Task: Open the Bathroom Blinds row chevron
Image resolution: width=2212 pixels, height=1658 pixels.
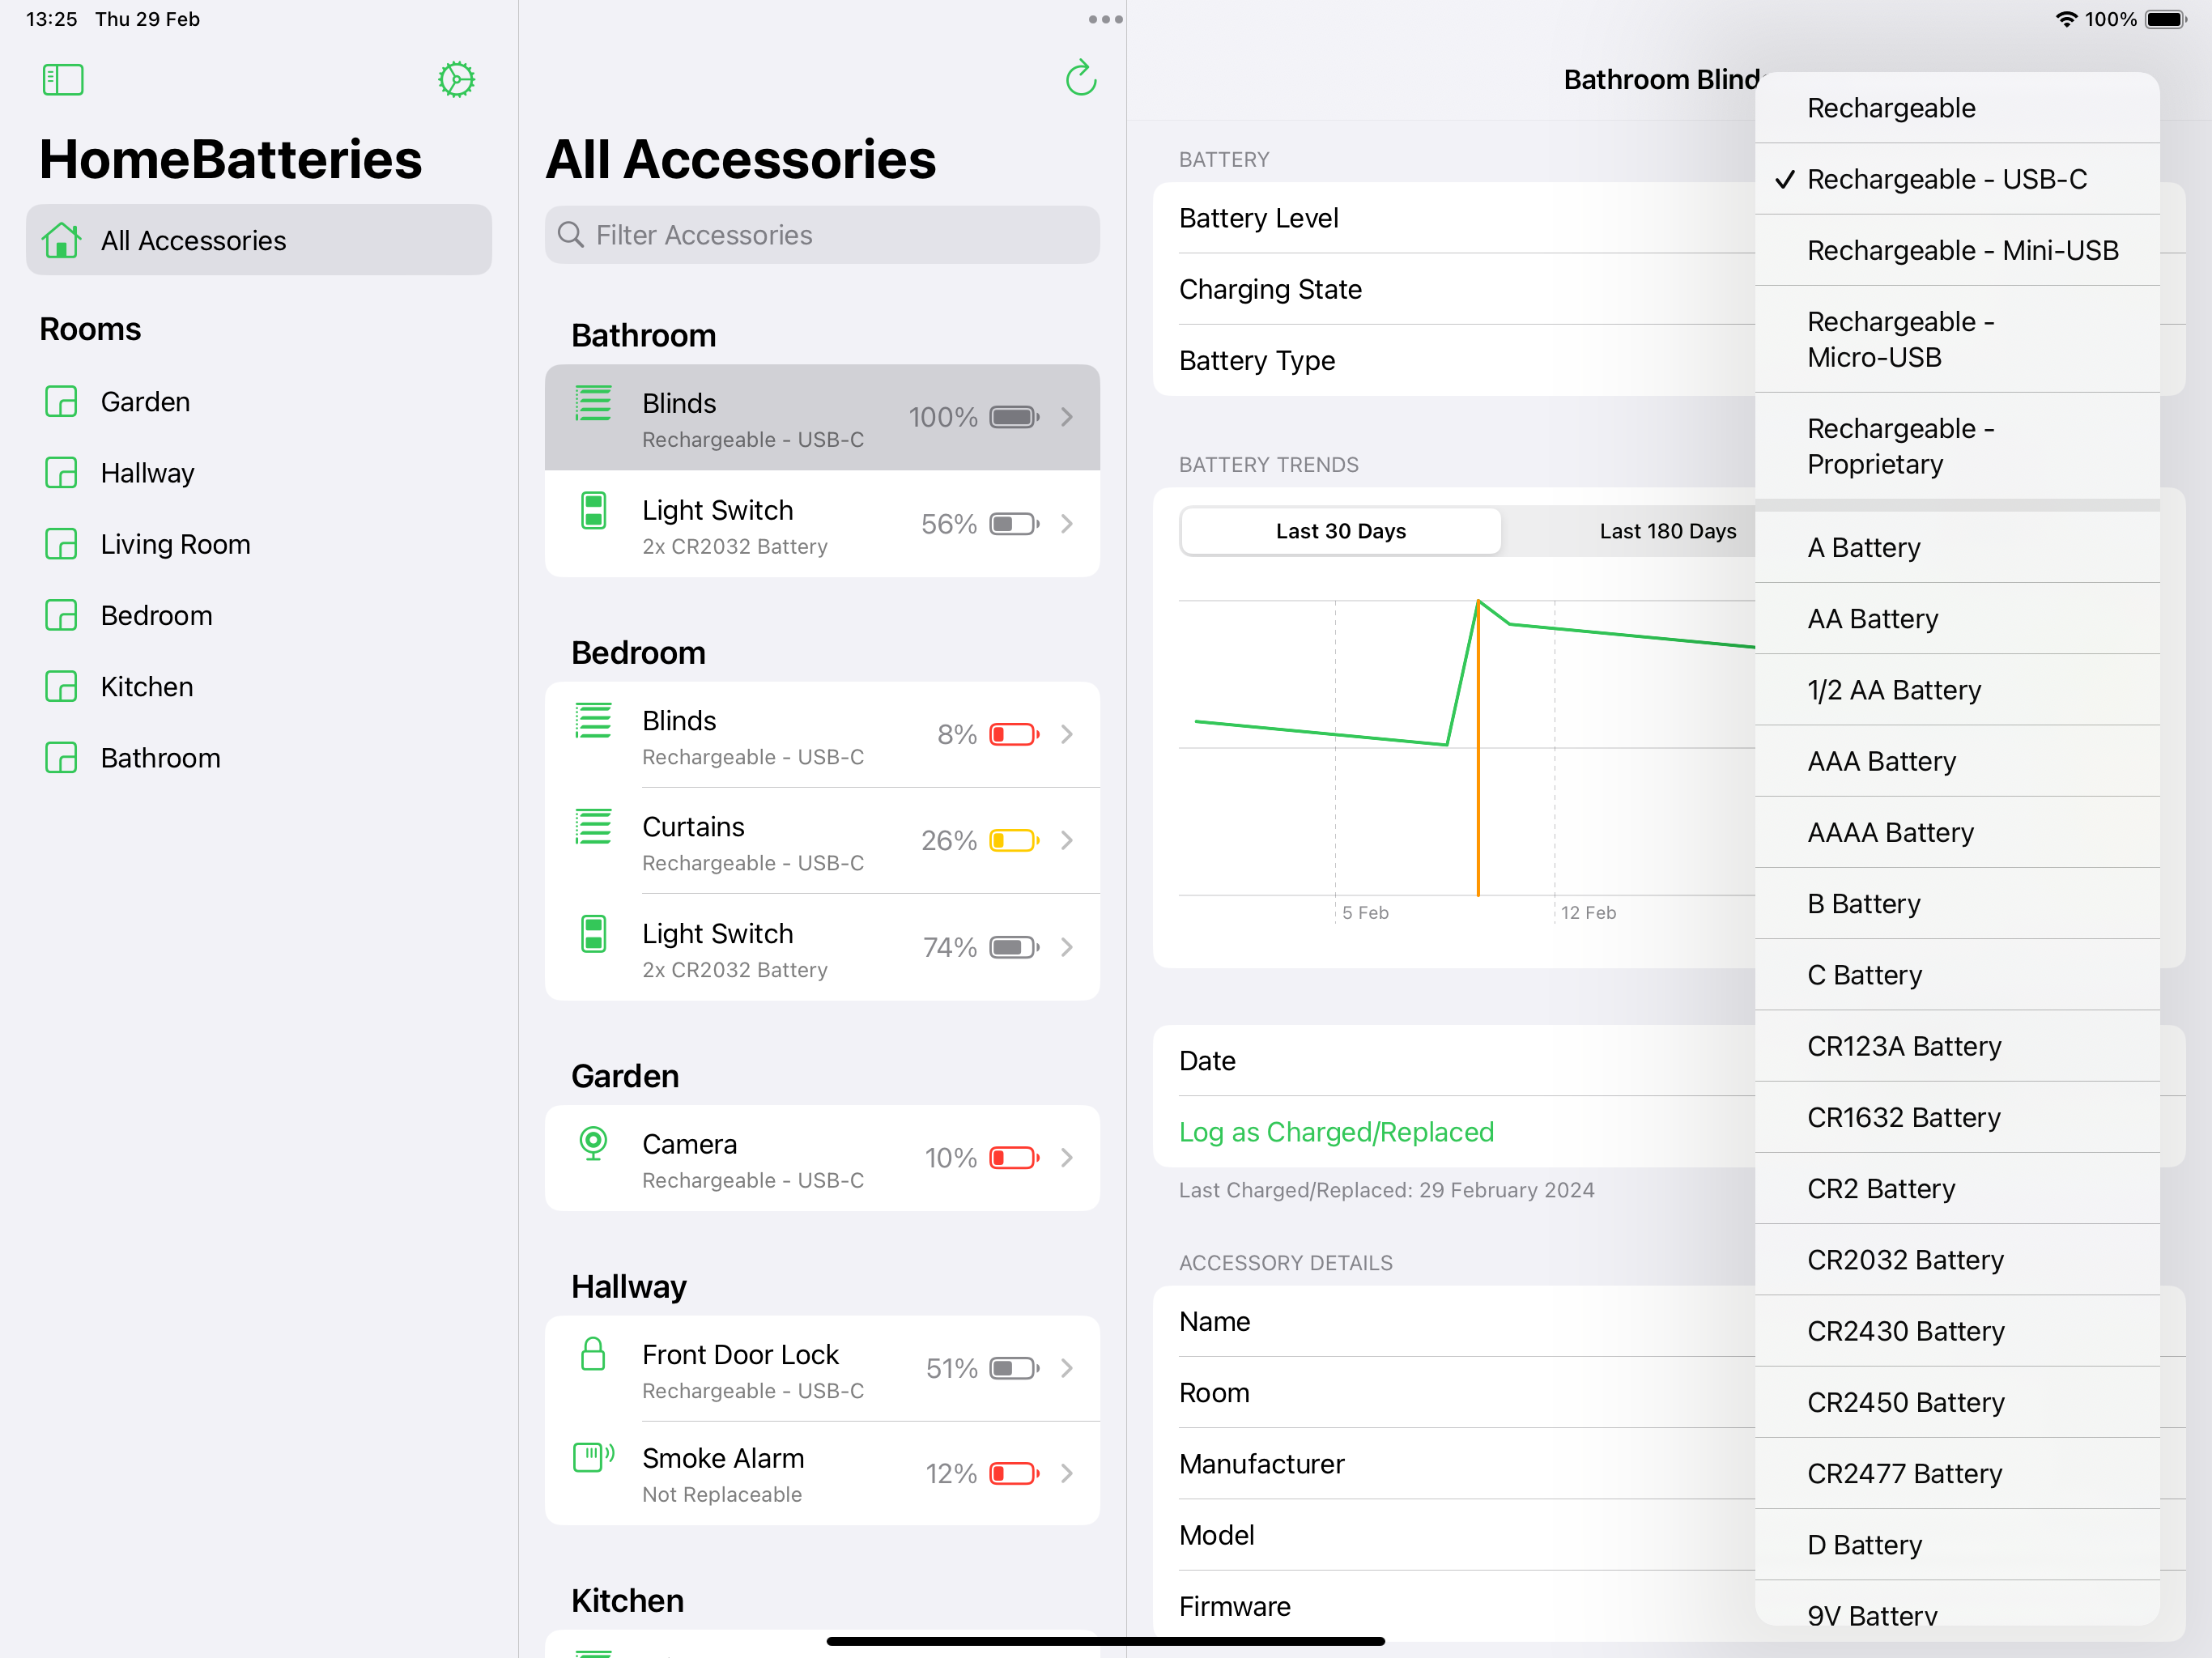Action: (1067, 417)
